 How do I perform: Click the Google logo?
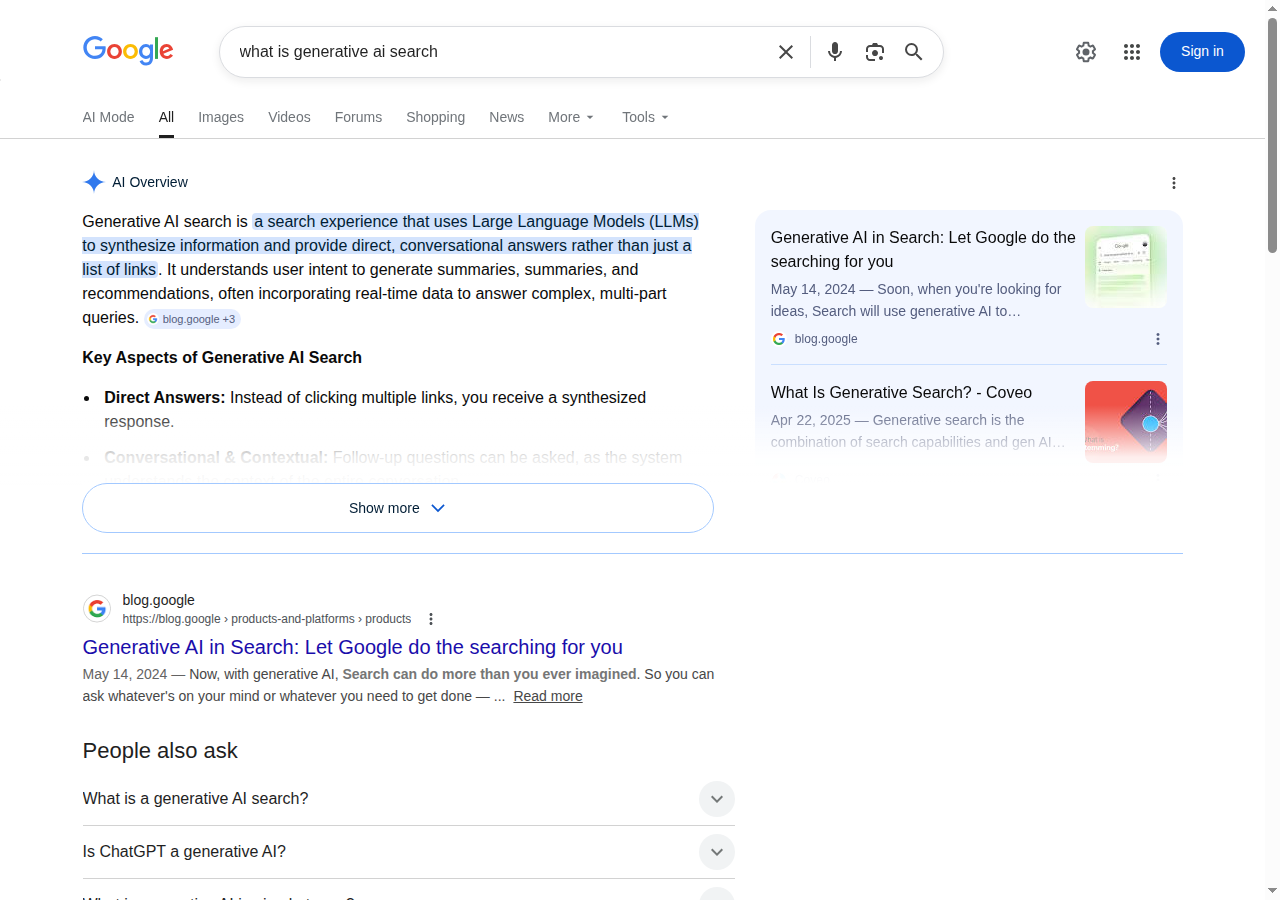(x=128, y=51)
